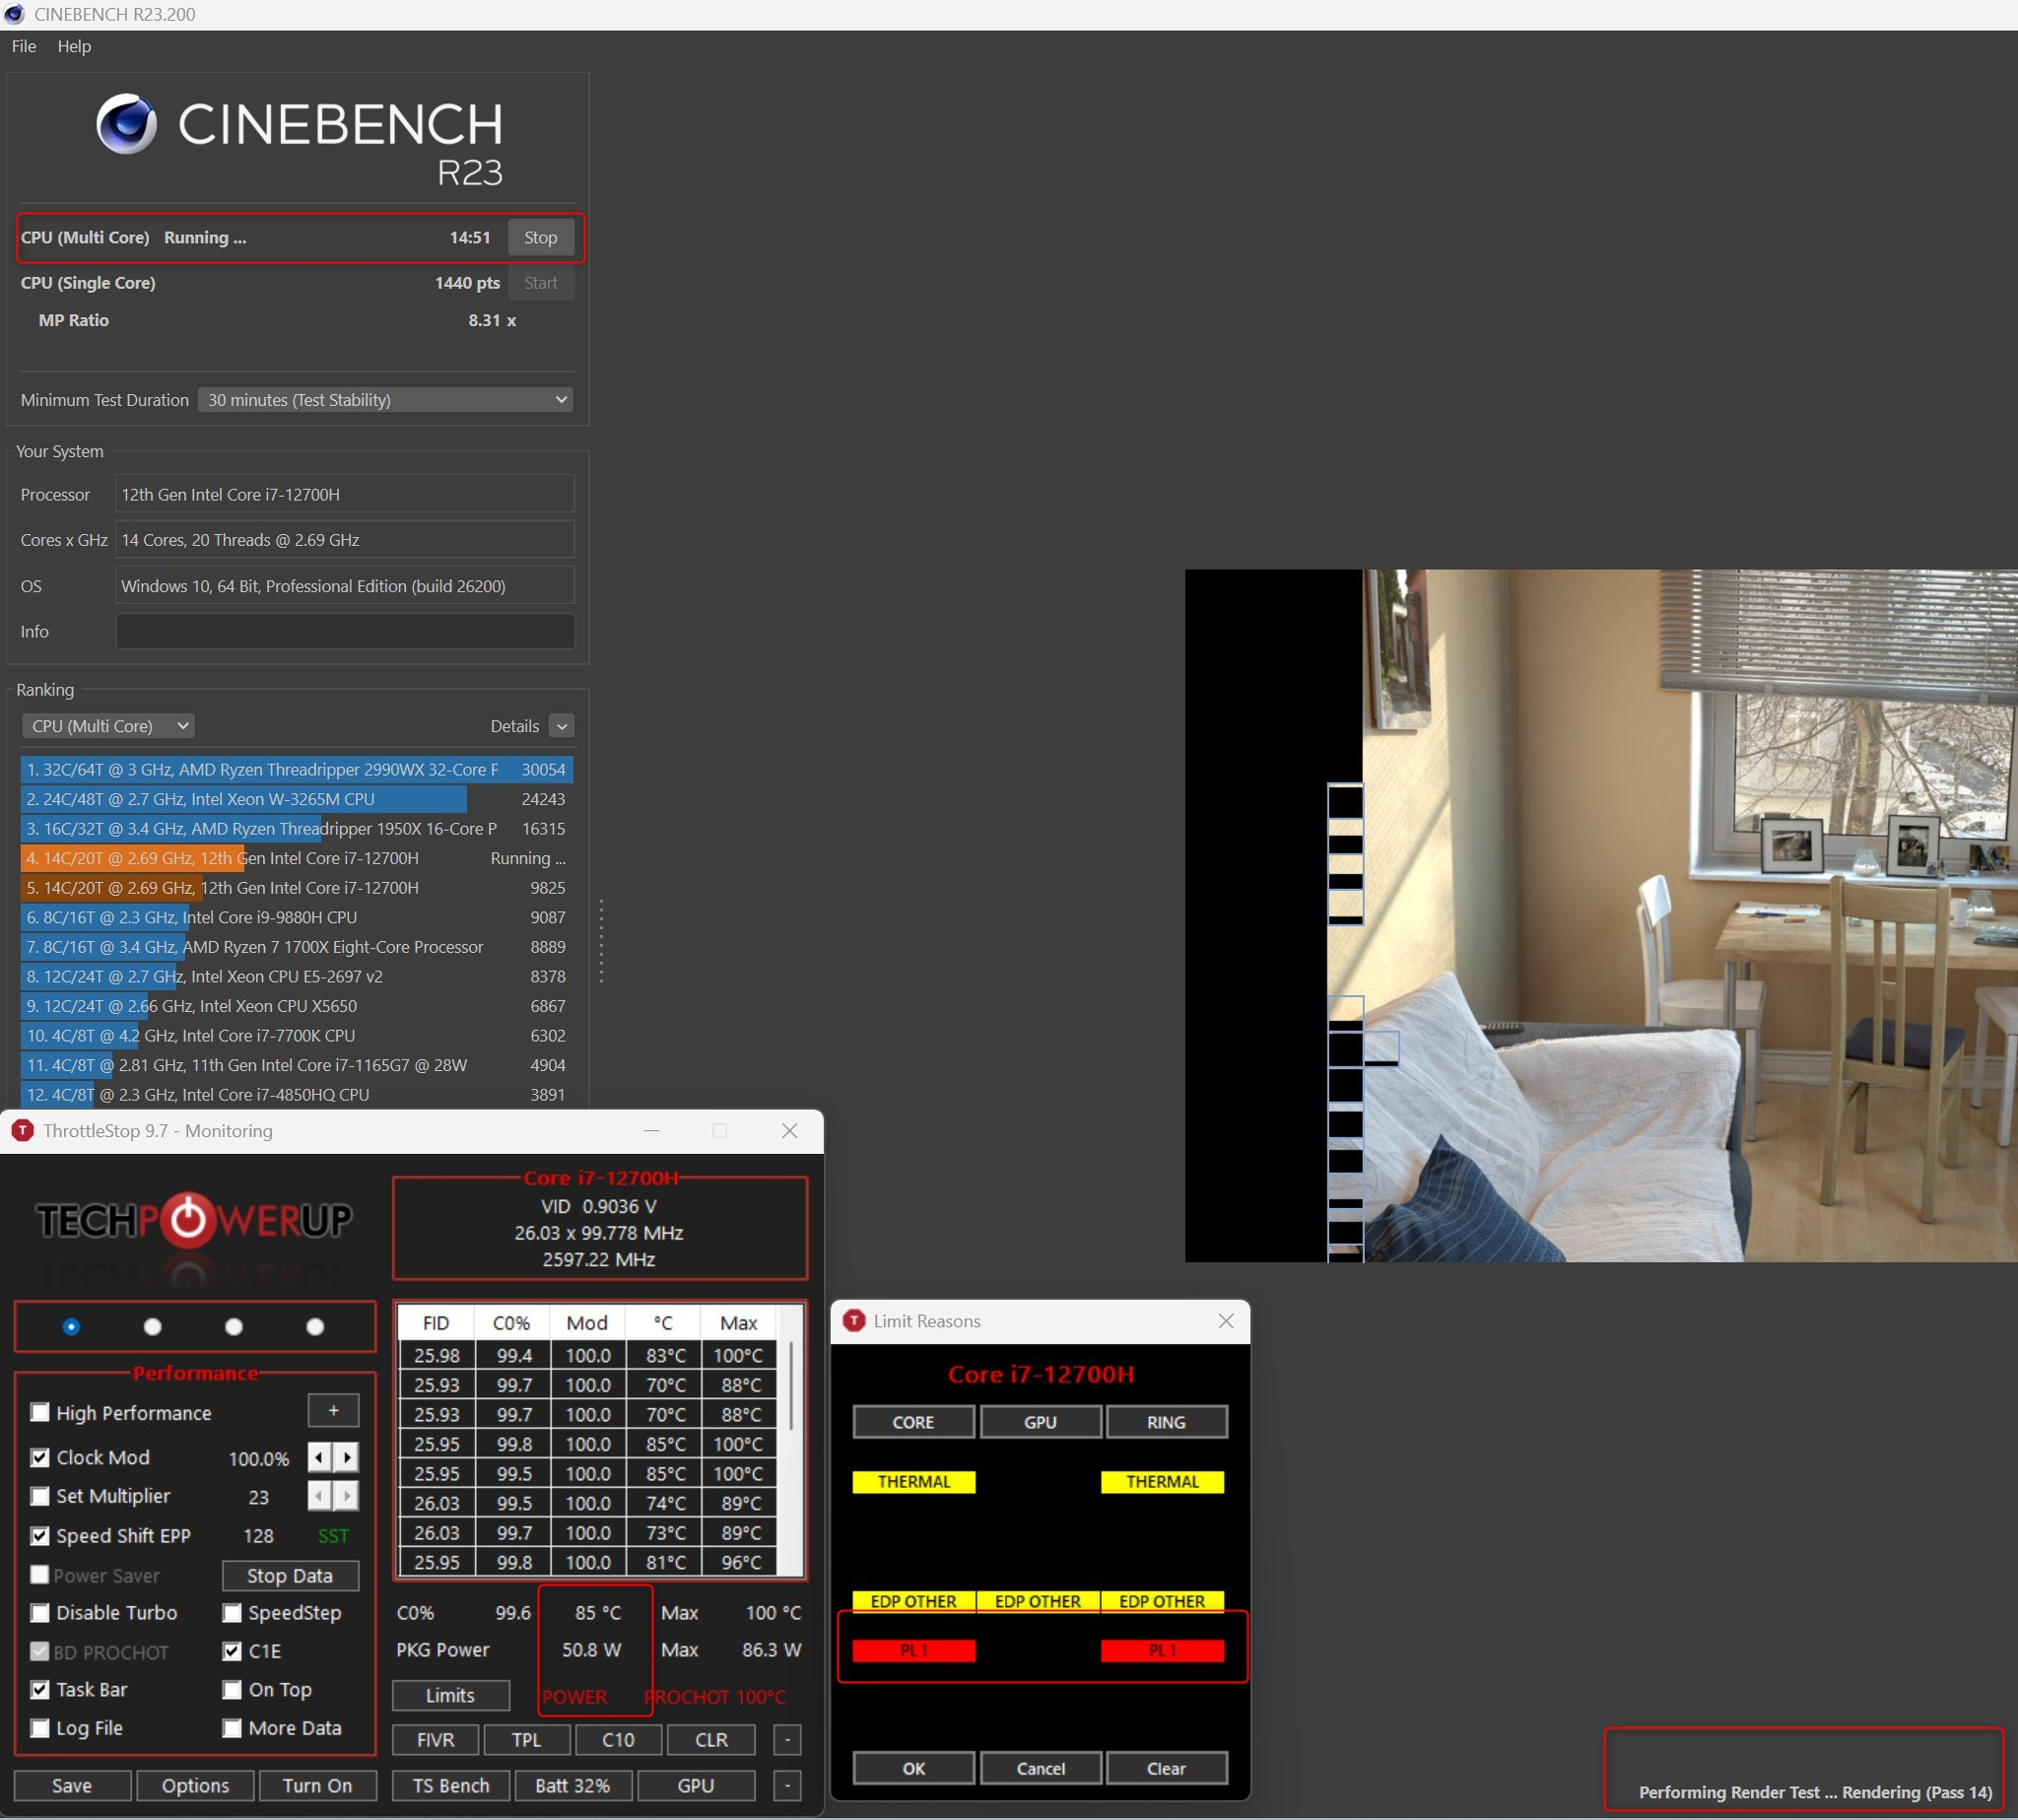Enable the Disable Turbo checkbox
This screenshot has width=2018, height=1820.
click(40, 1613)
